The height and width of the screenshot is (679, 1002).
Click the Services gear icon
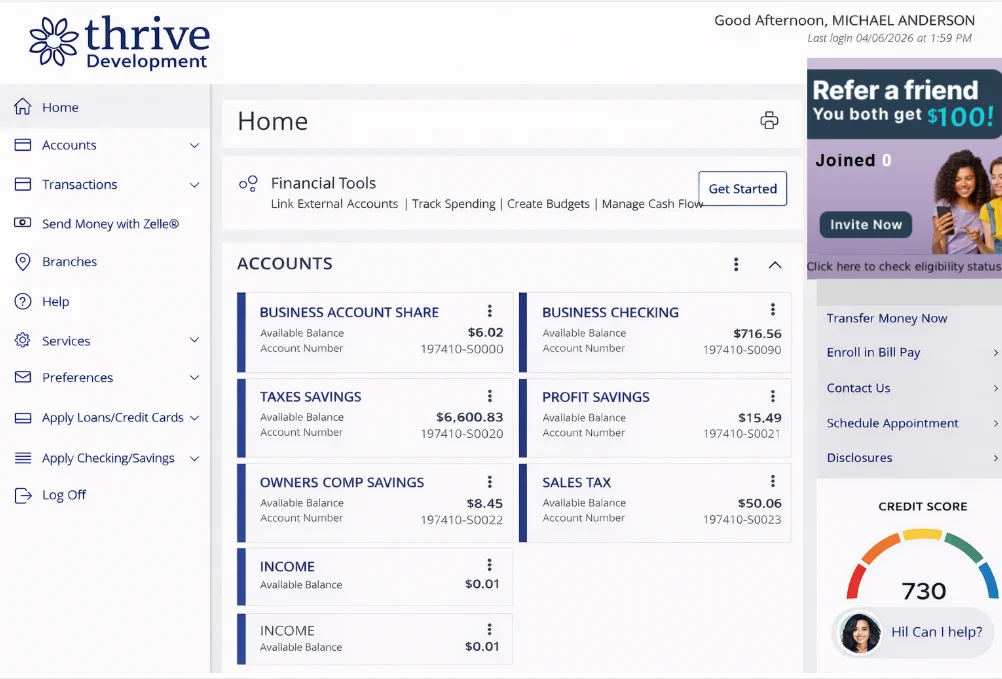pos(23,340)
